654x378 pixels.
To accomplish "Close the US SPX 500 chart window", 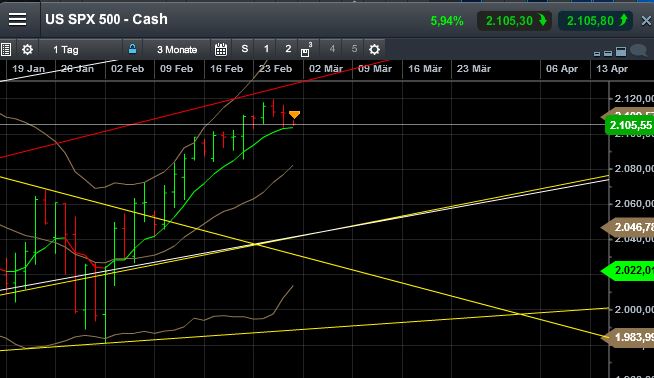I will coord(646,20).
